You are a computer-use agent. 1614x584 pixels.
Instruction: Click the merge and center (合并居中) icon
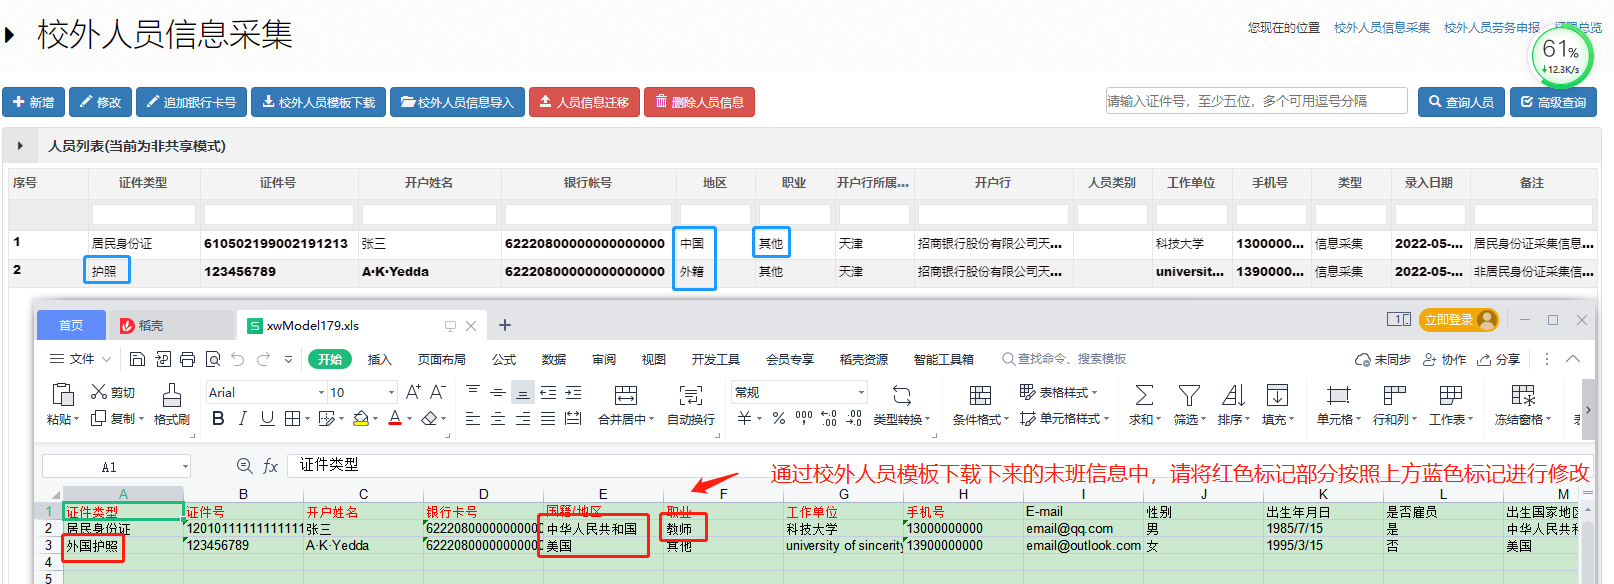625,396
